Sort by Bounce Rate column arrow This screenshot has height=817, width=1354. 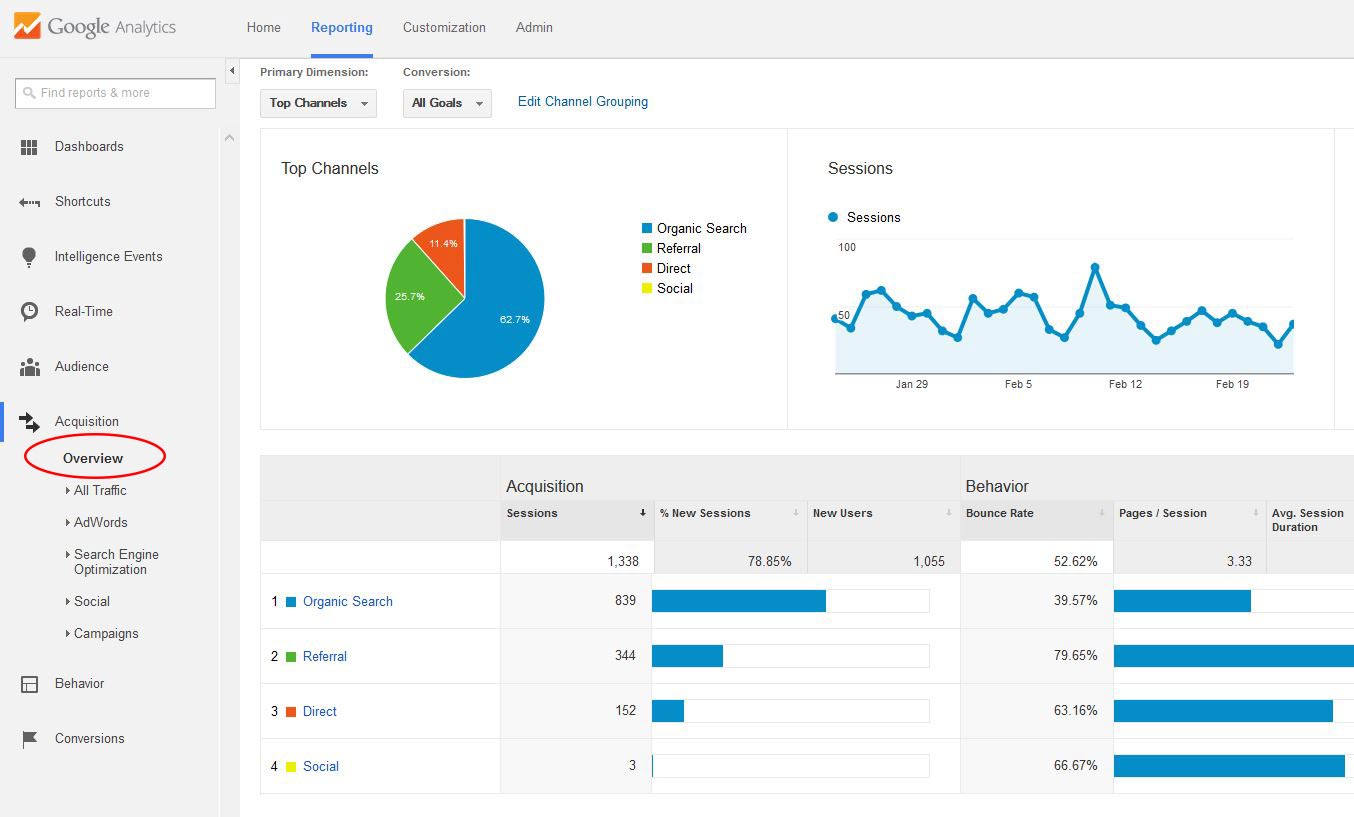click(1102, 513)
